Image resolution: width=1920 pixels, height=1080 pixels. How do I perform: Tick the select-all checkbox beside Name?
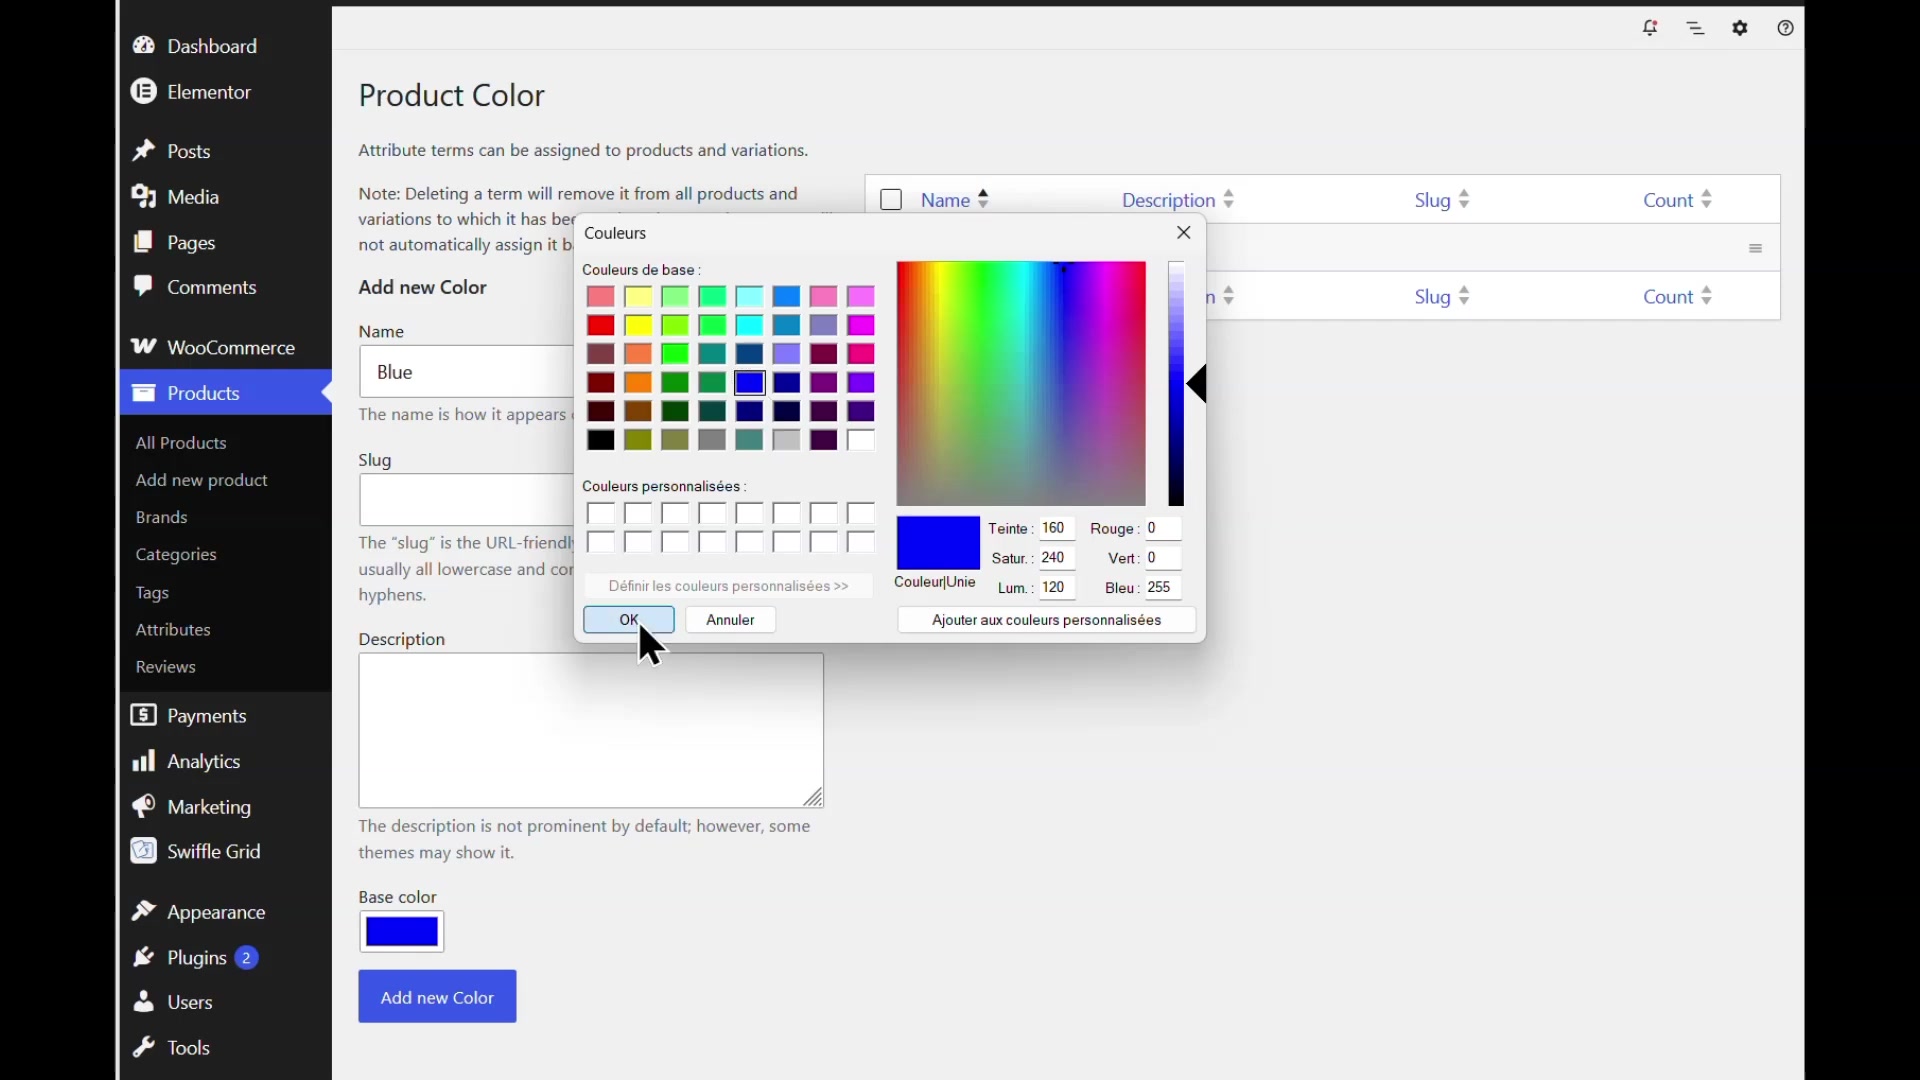click(892, 200)
